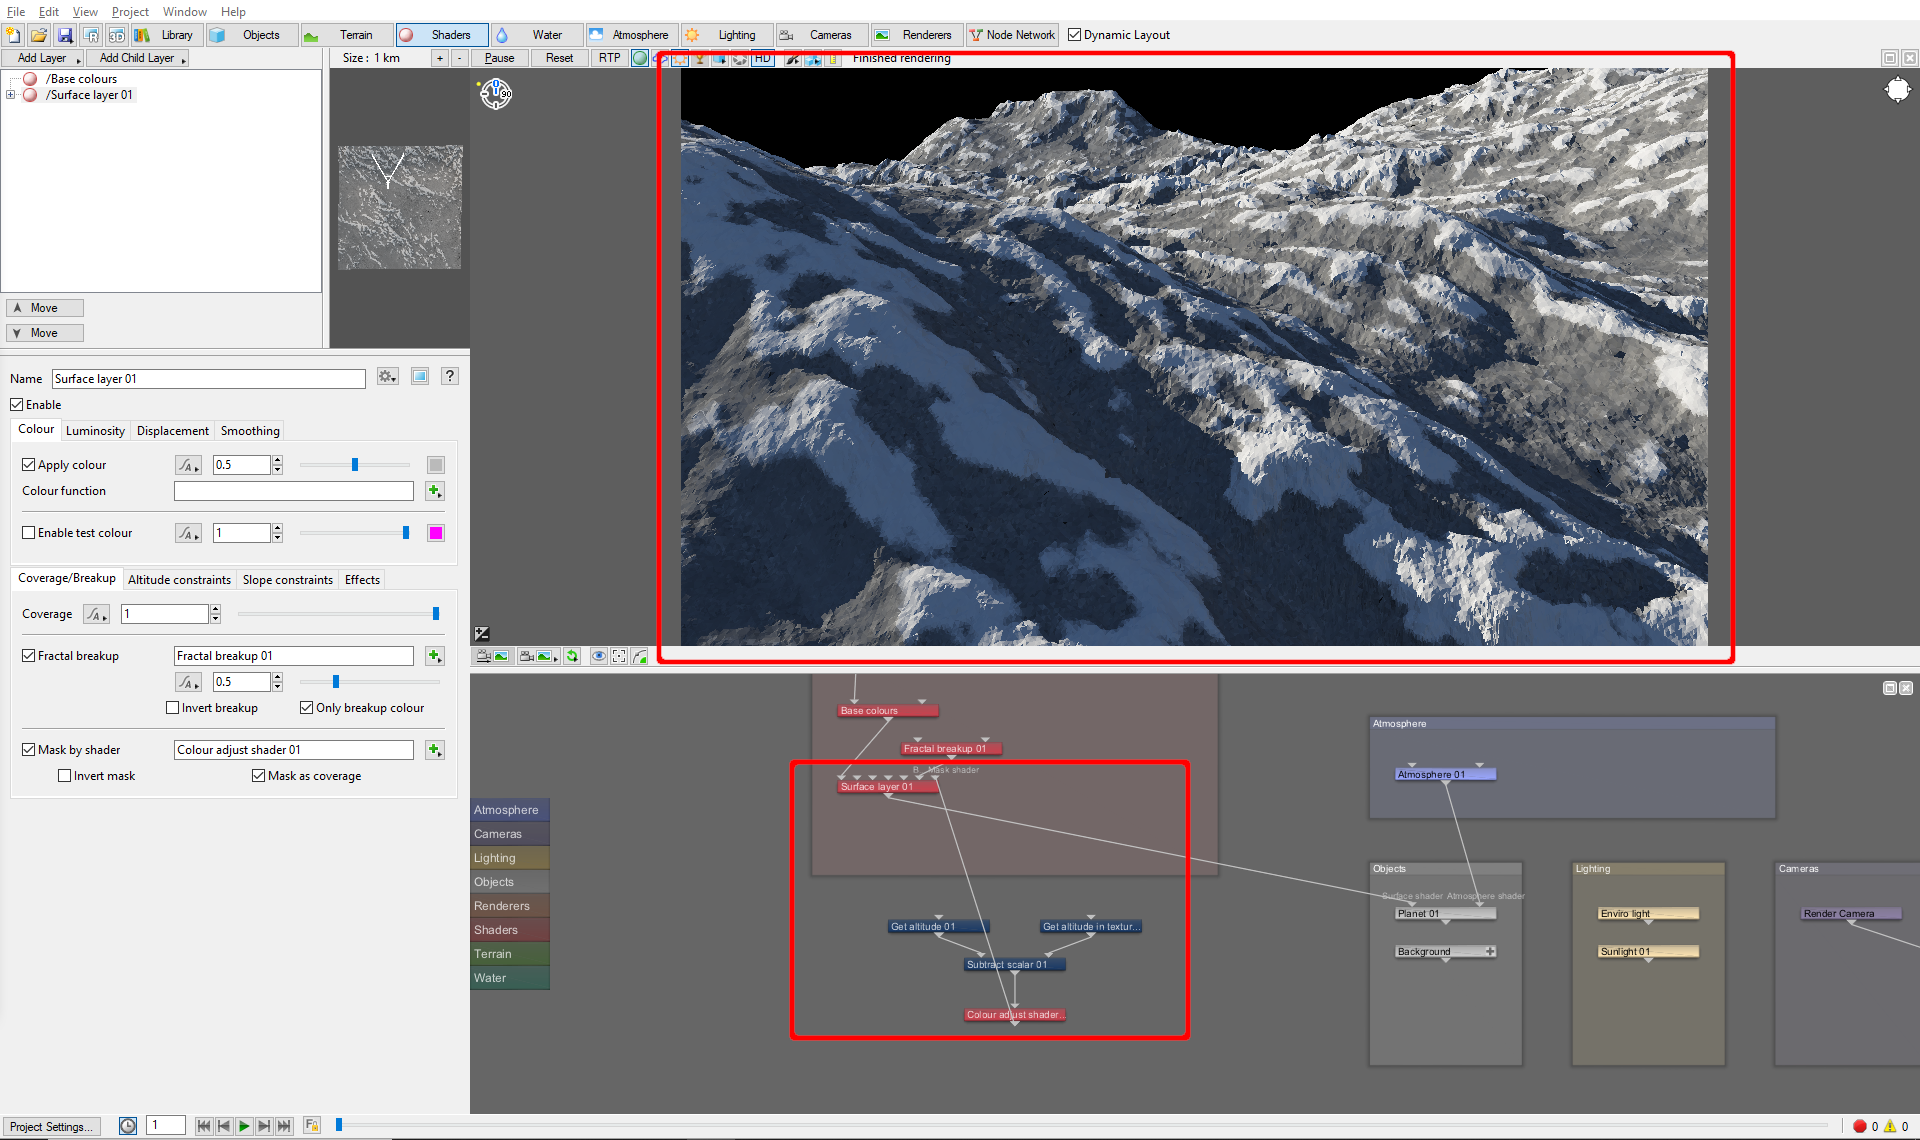Click the Pause button

[x=499, y=58]
